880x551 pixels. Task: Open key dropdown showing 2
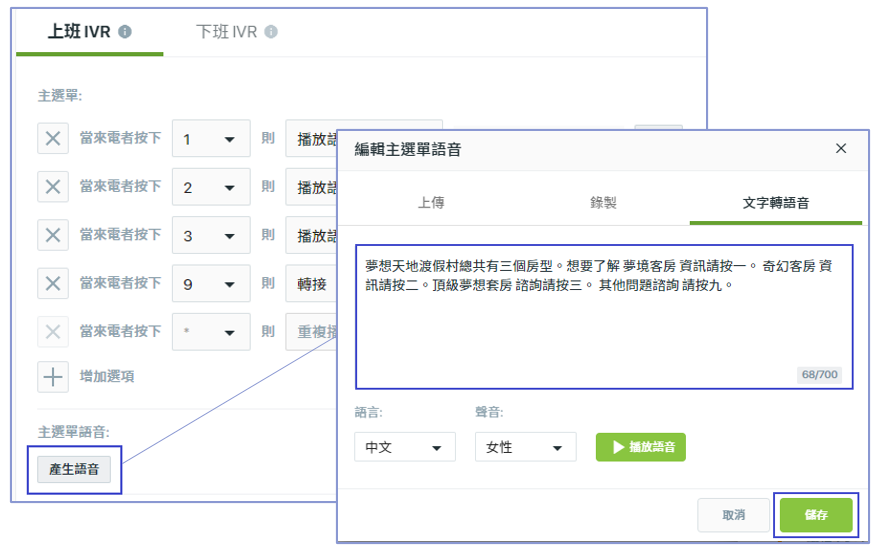(x=211, y=187)
